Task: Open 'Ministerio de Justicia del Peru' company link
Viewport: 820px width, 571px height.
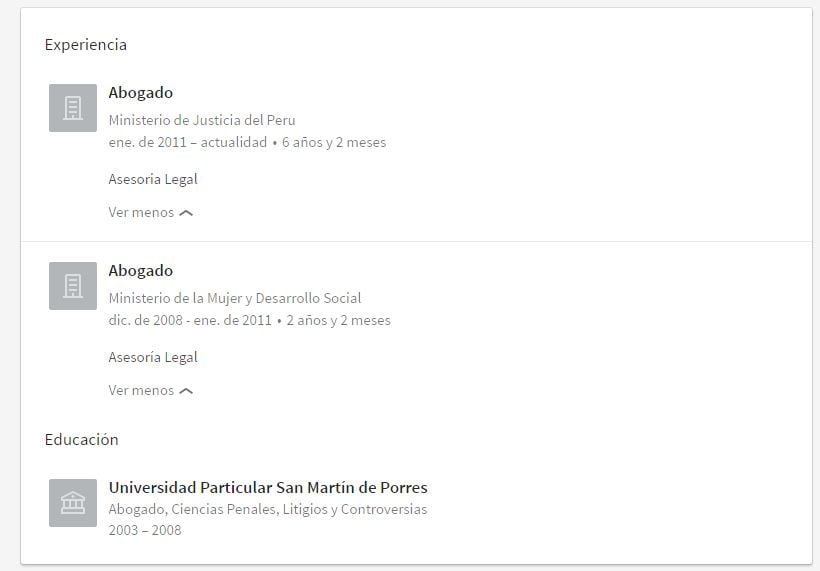Action: click(x=202, y=120)
